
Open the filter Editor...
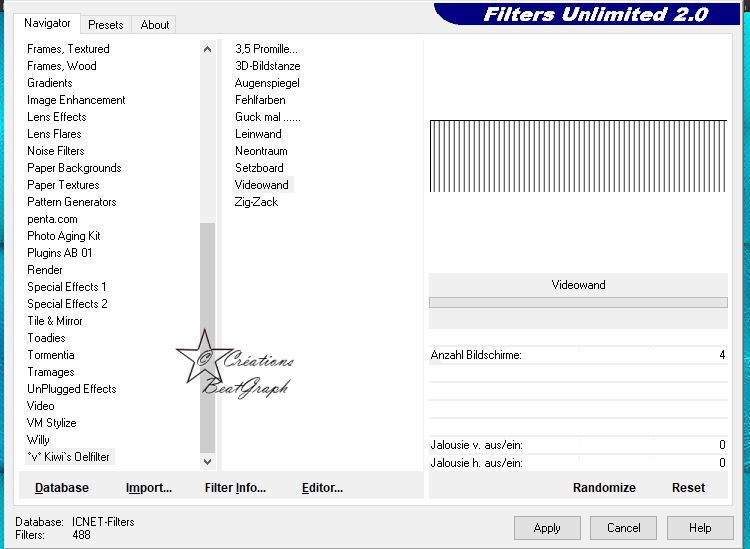pos(322,488)
